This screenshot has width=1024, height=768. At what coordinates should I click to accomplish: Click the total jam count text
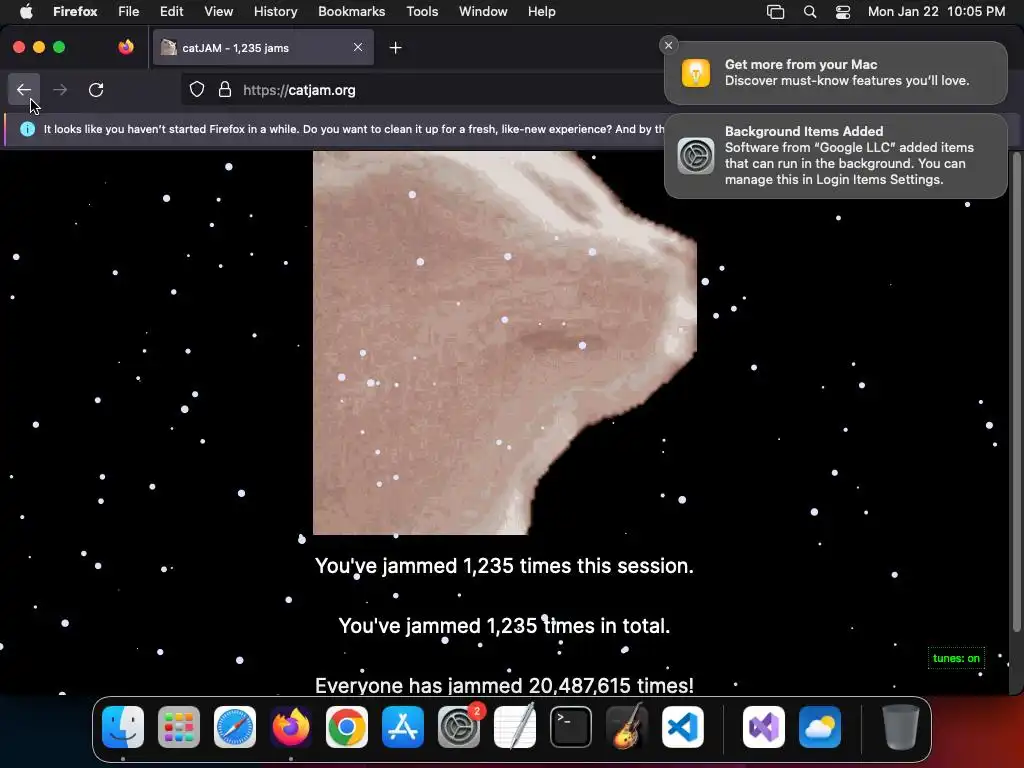coord(504,626)
